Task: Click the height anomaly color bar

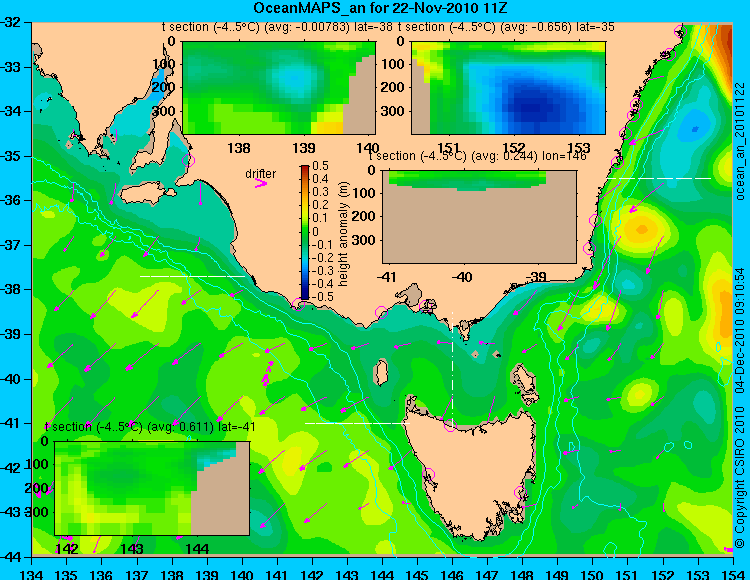Action: [x=305, y=233]
